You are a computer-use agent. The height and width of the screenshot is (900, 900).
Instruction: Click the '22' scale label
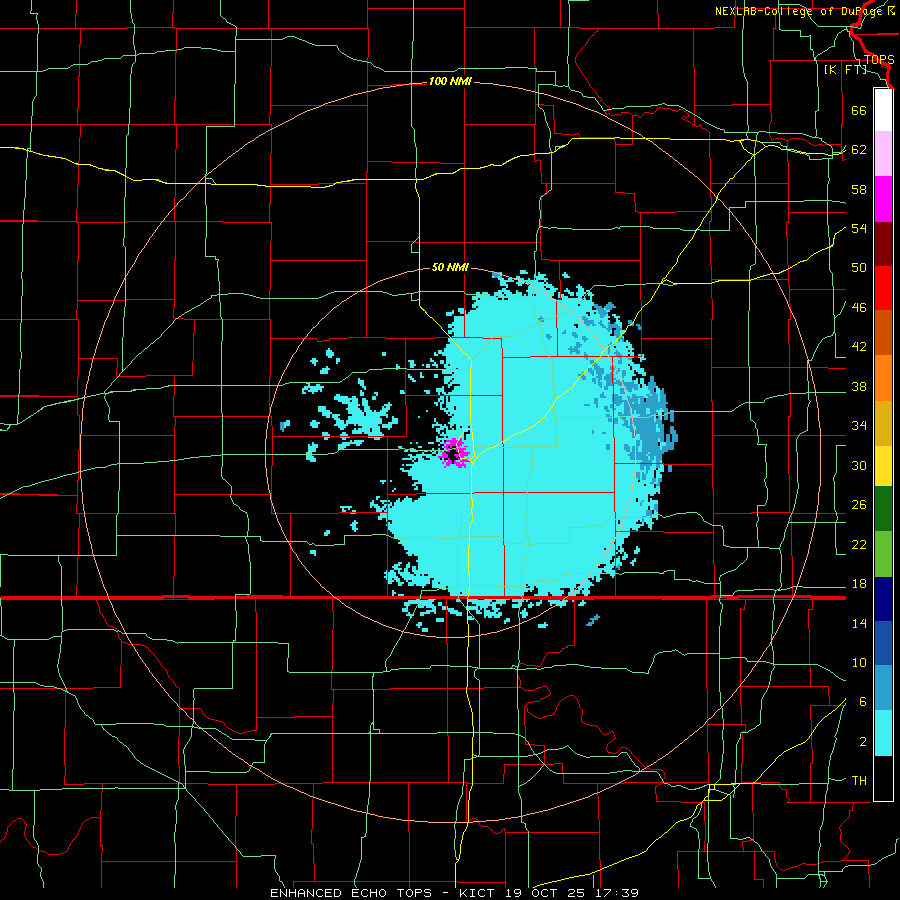pyautogui.click(x=859, y=544)
